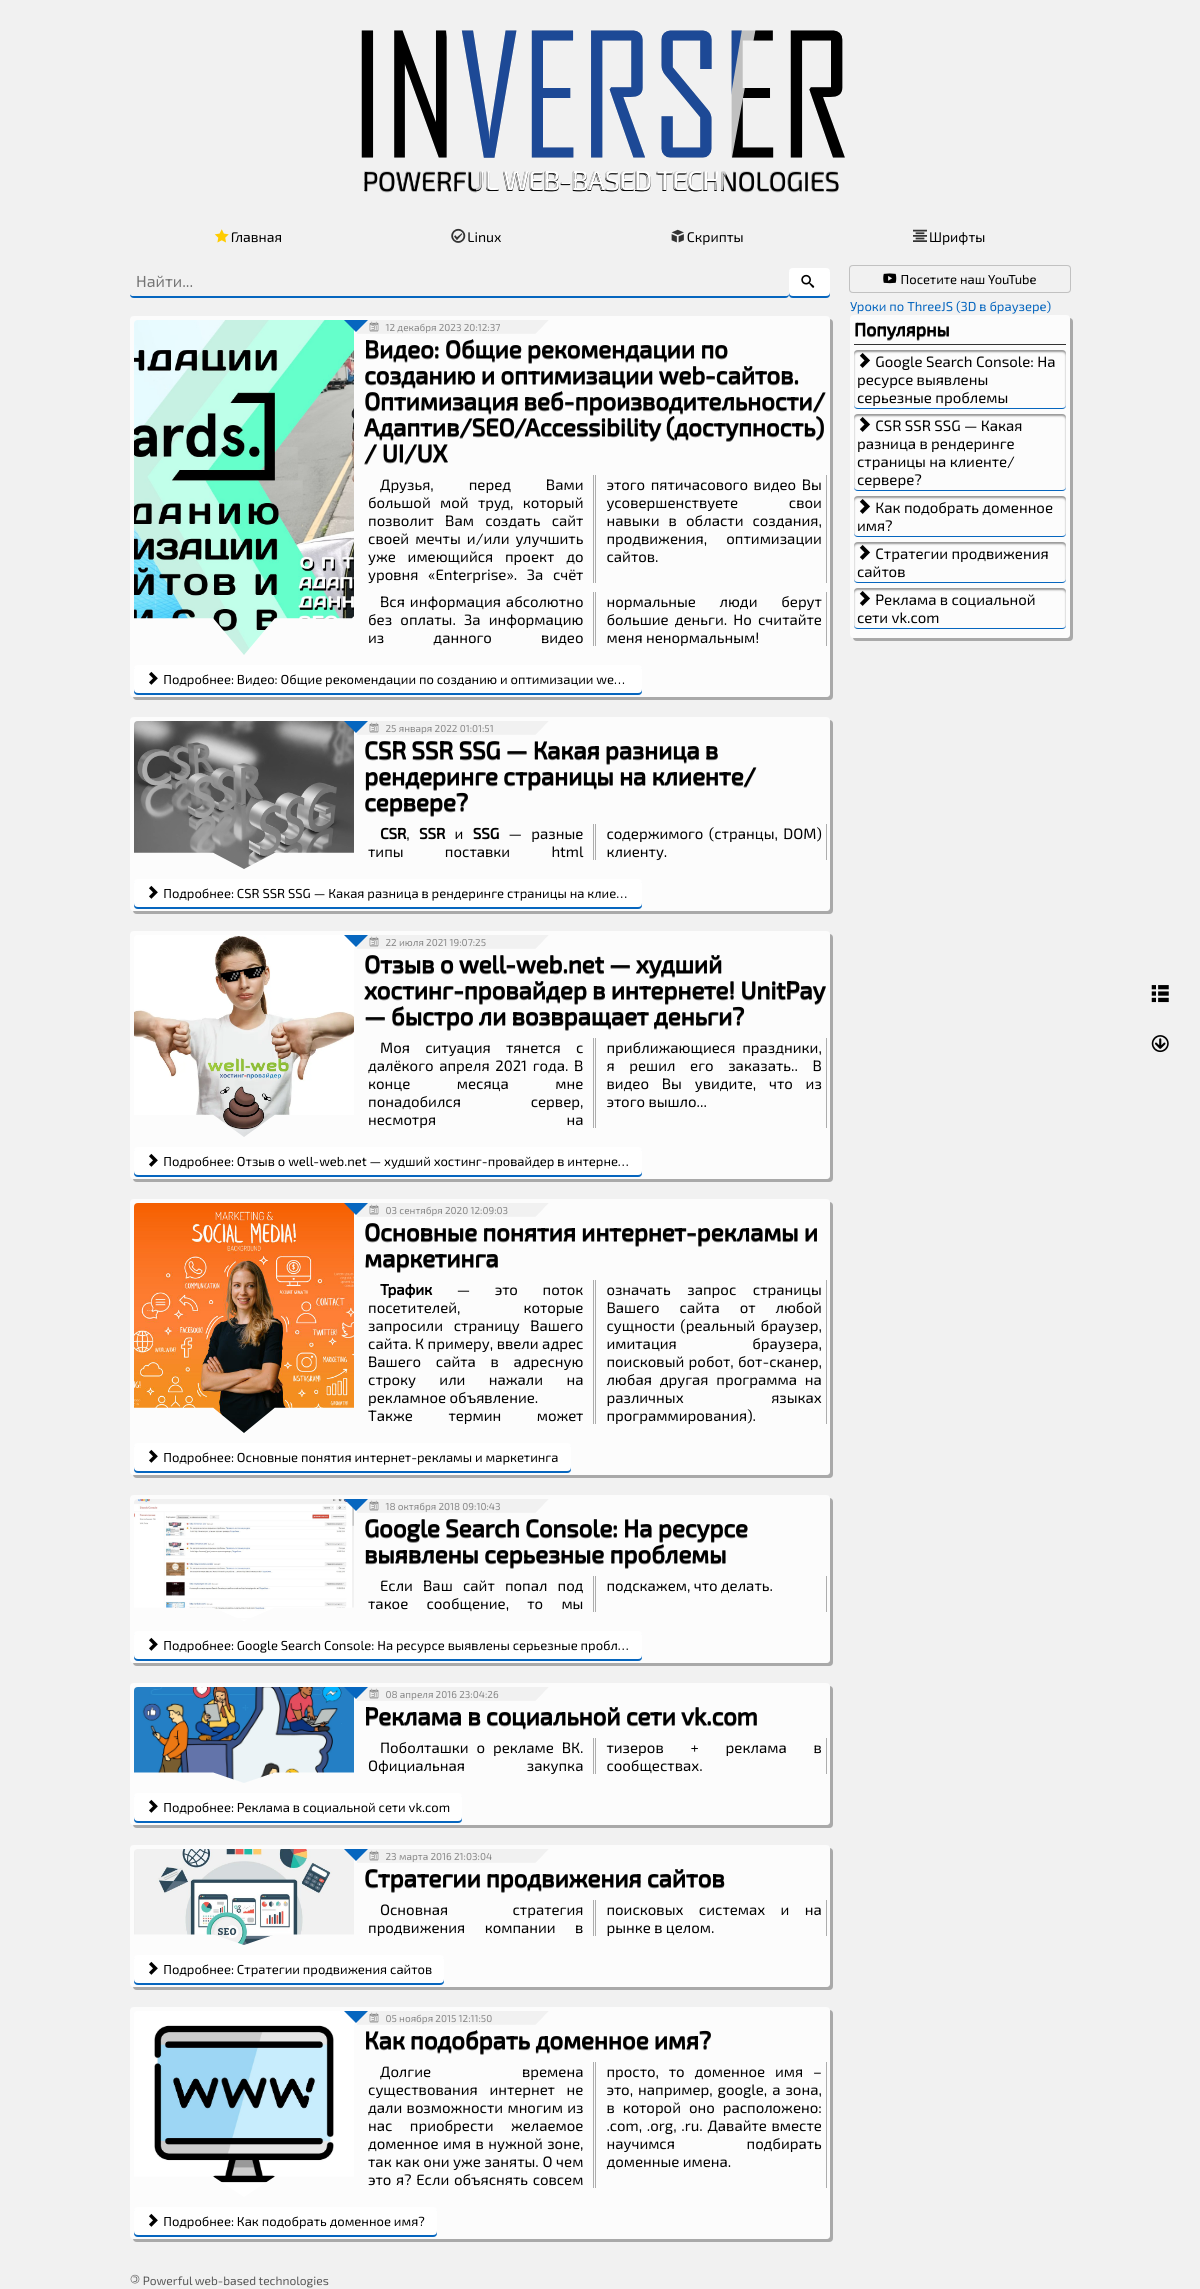The image size is (1200, 2289).
Task: Click the calendar icon beside 08 апреля 2016
Action: [374, 1695]
